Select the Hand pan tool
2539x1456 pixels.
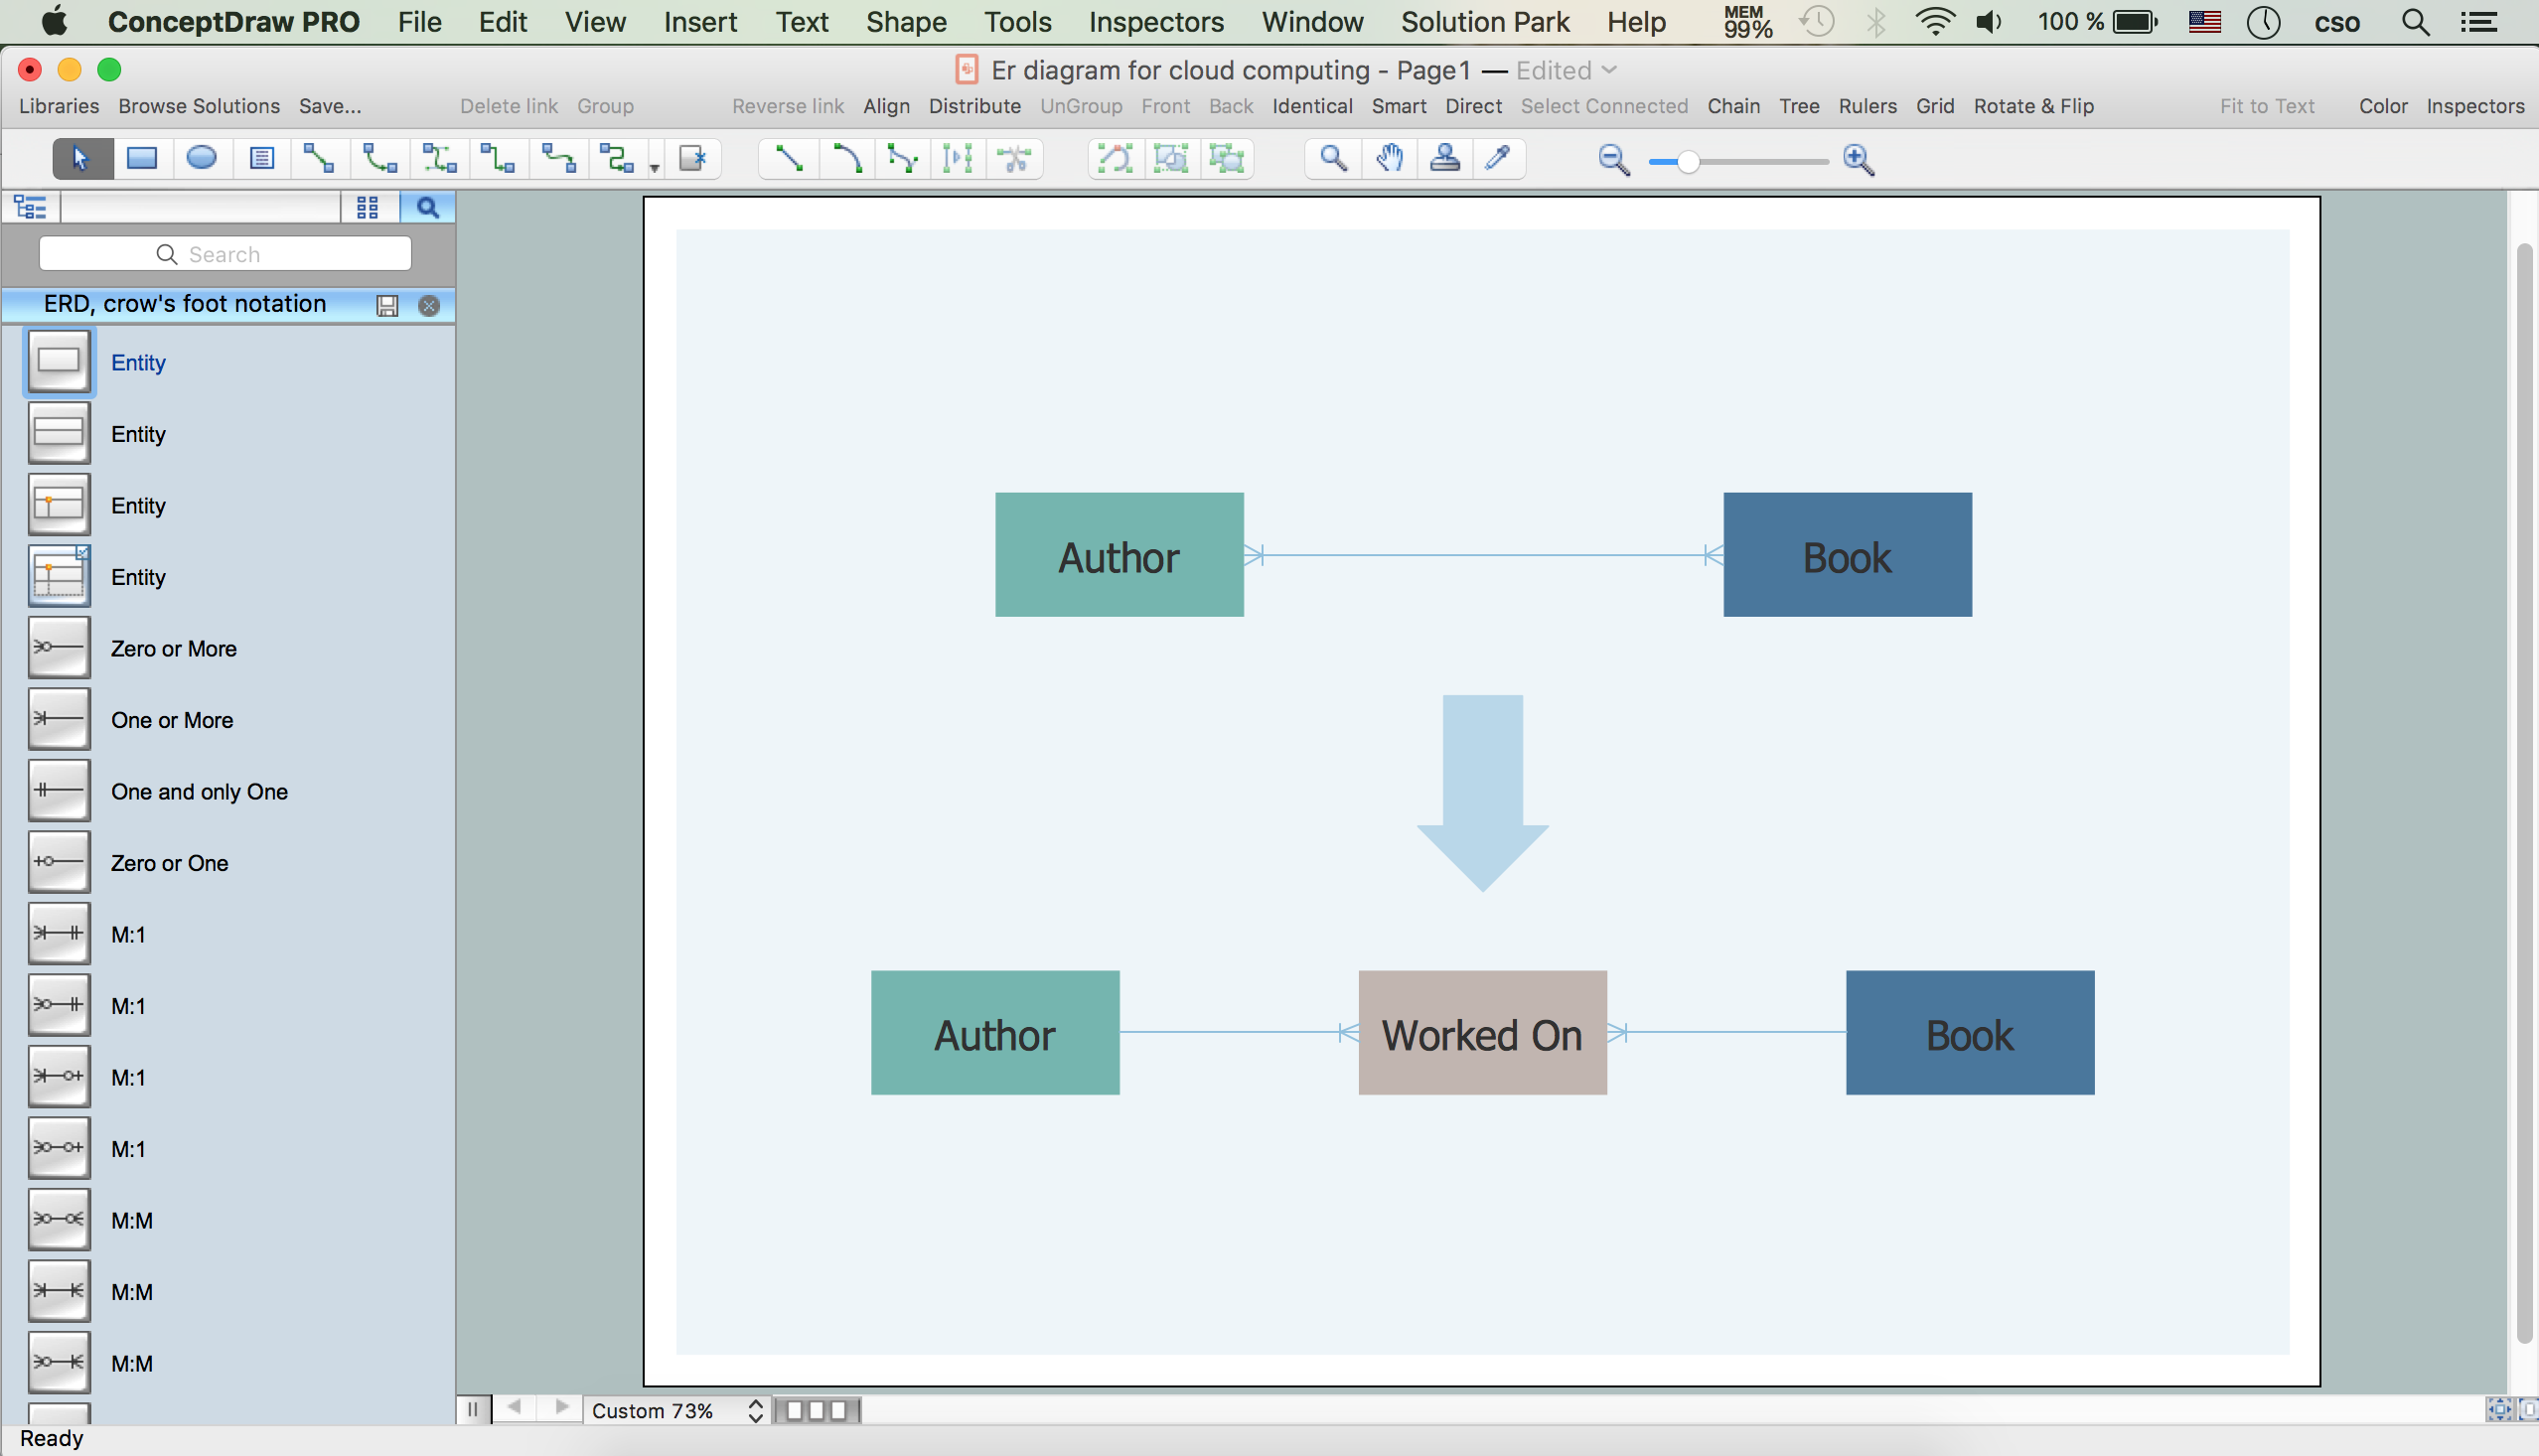pos(1388,159)
